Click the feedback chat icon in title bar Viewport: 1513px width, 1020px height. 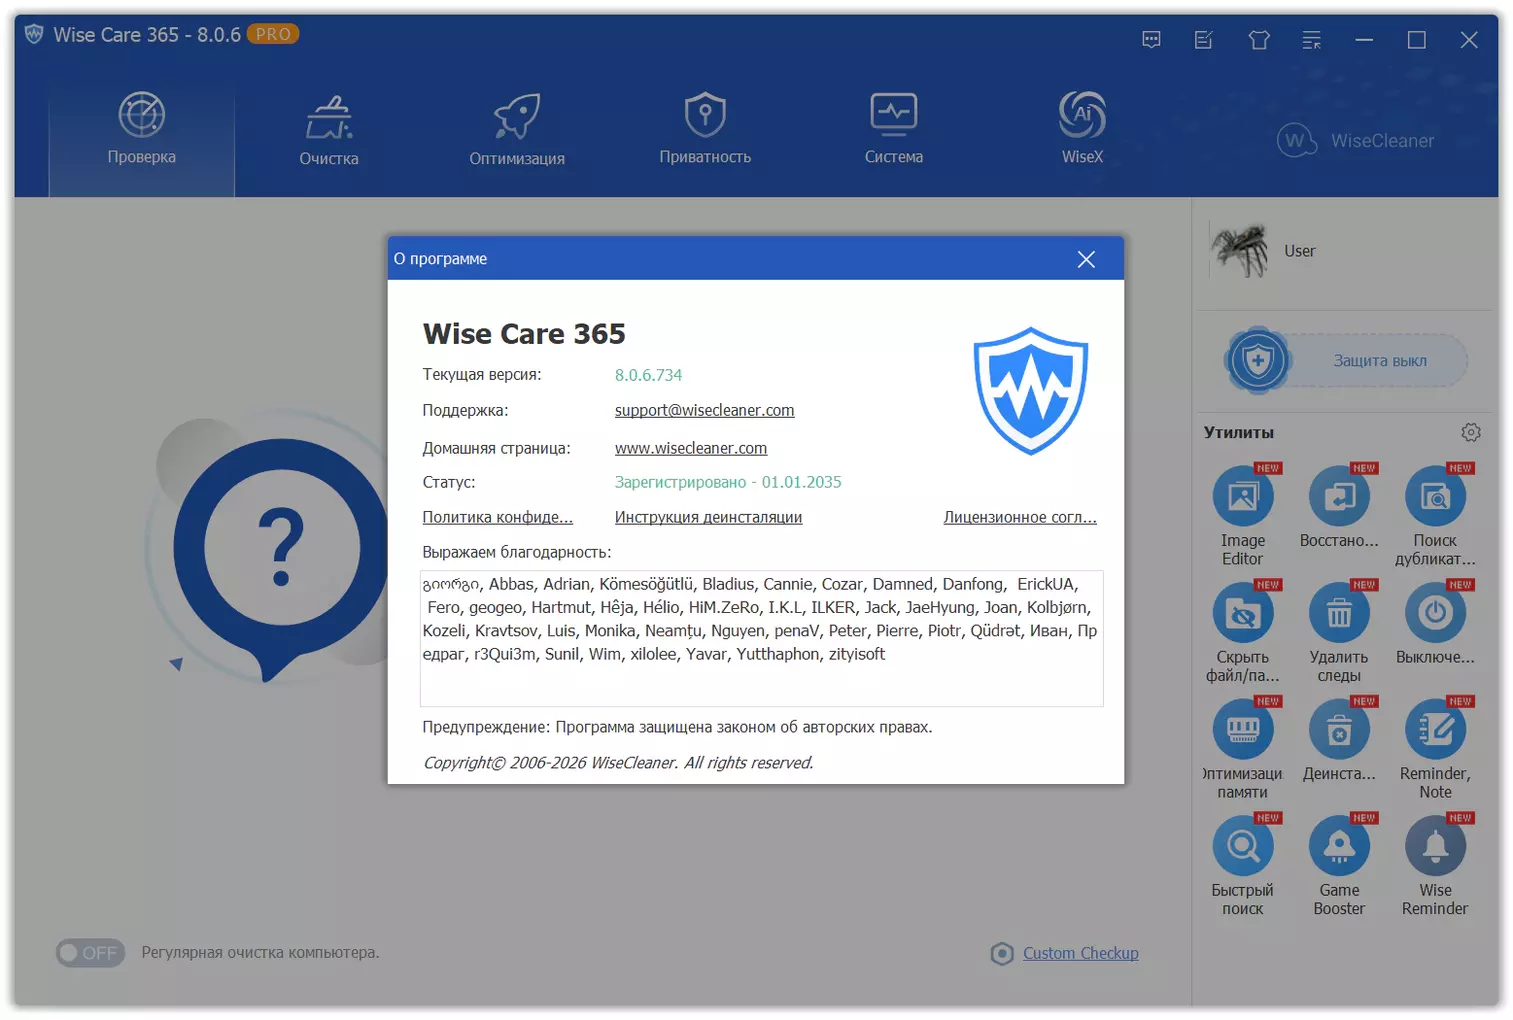[1151, 40]
